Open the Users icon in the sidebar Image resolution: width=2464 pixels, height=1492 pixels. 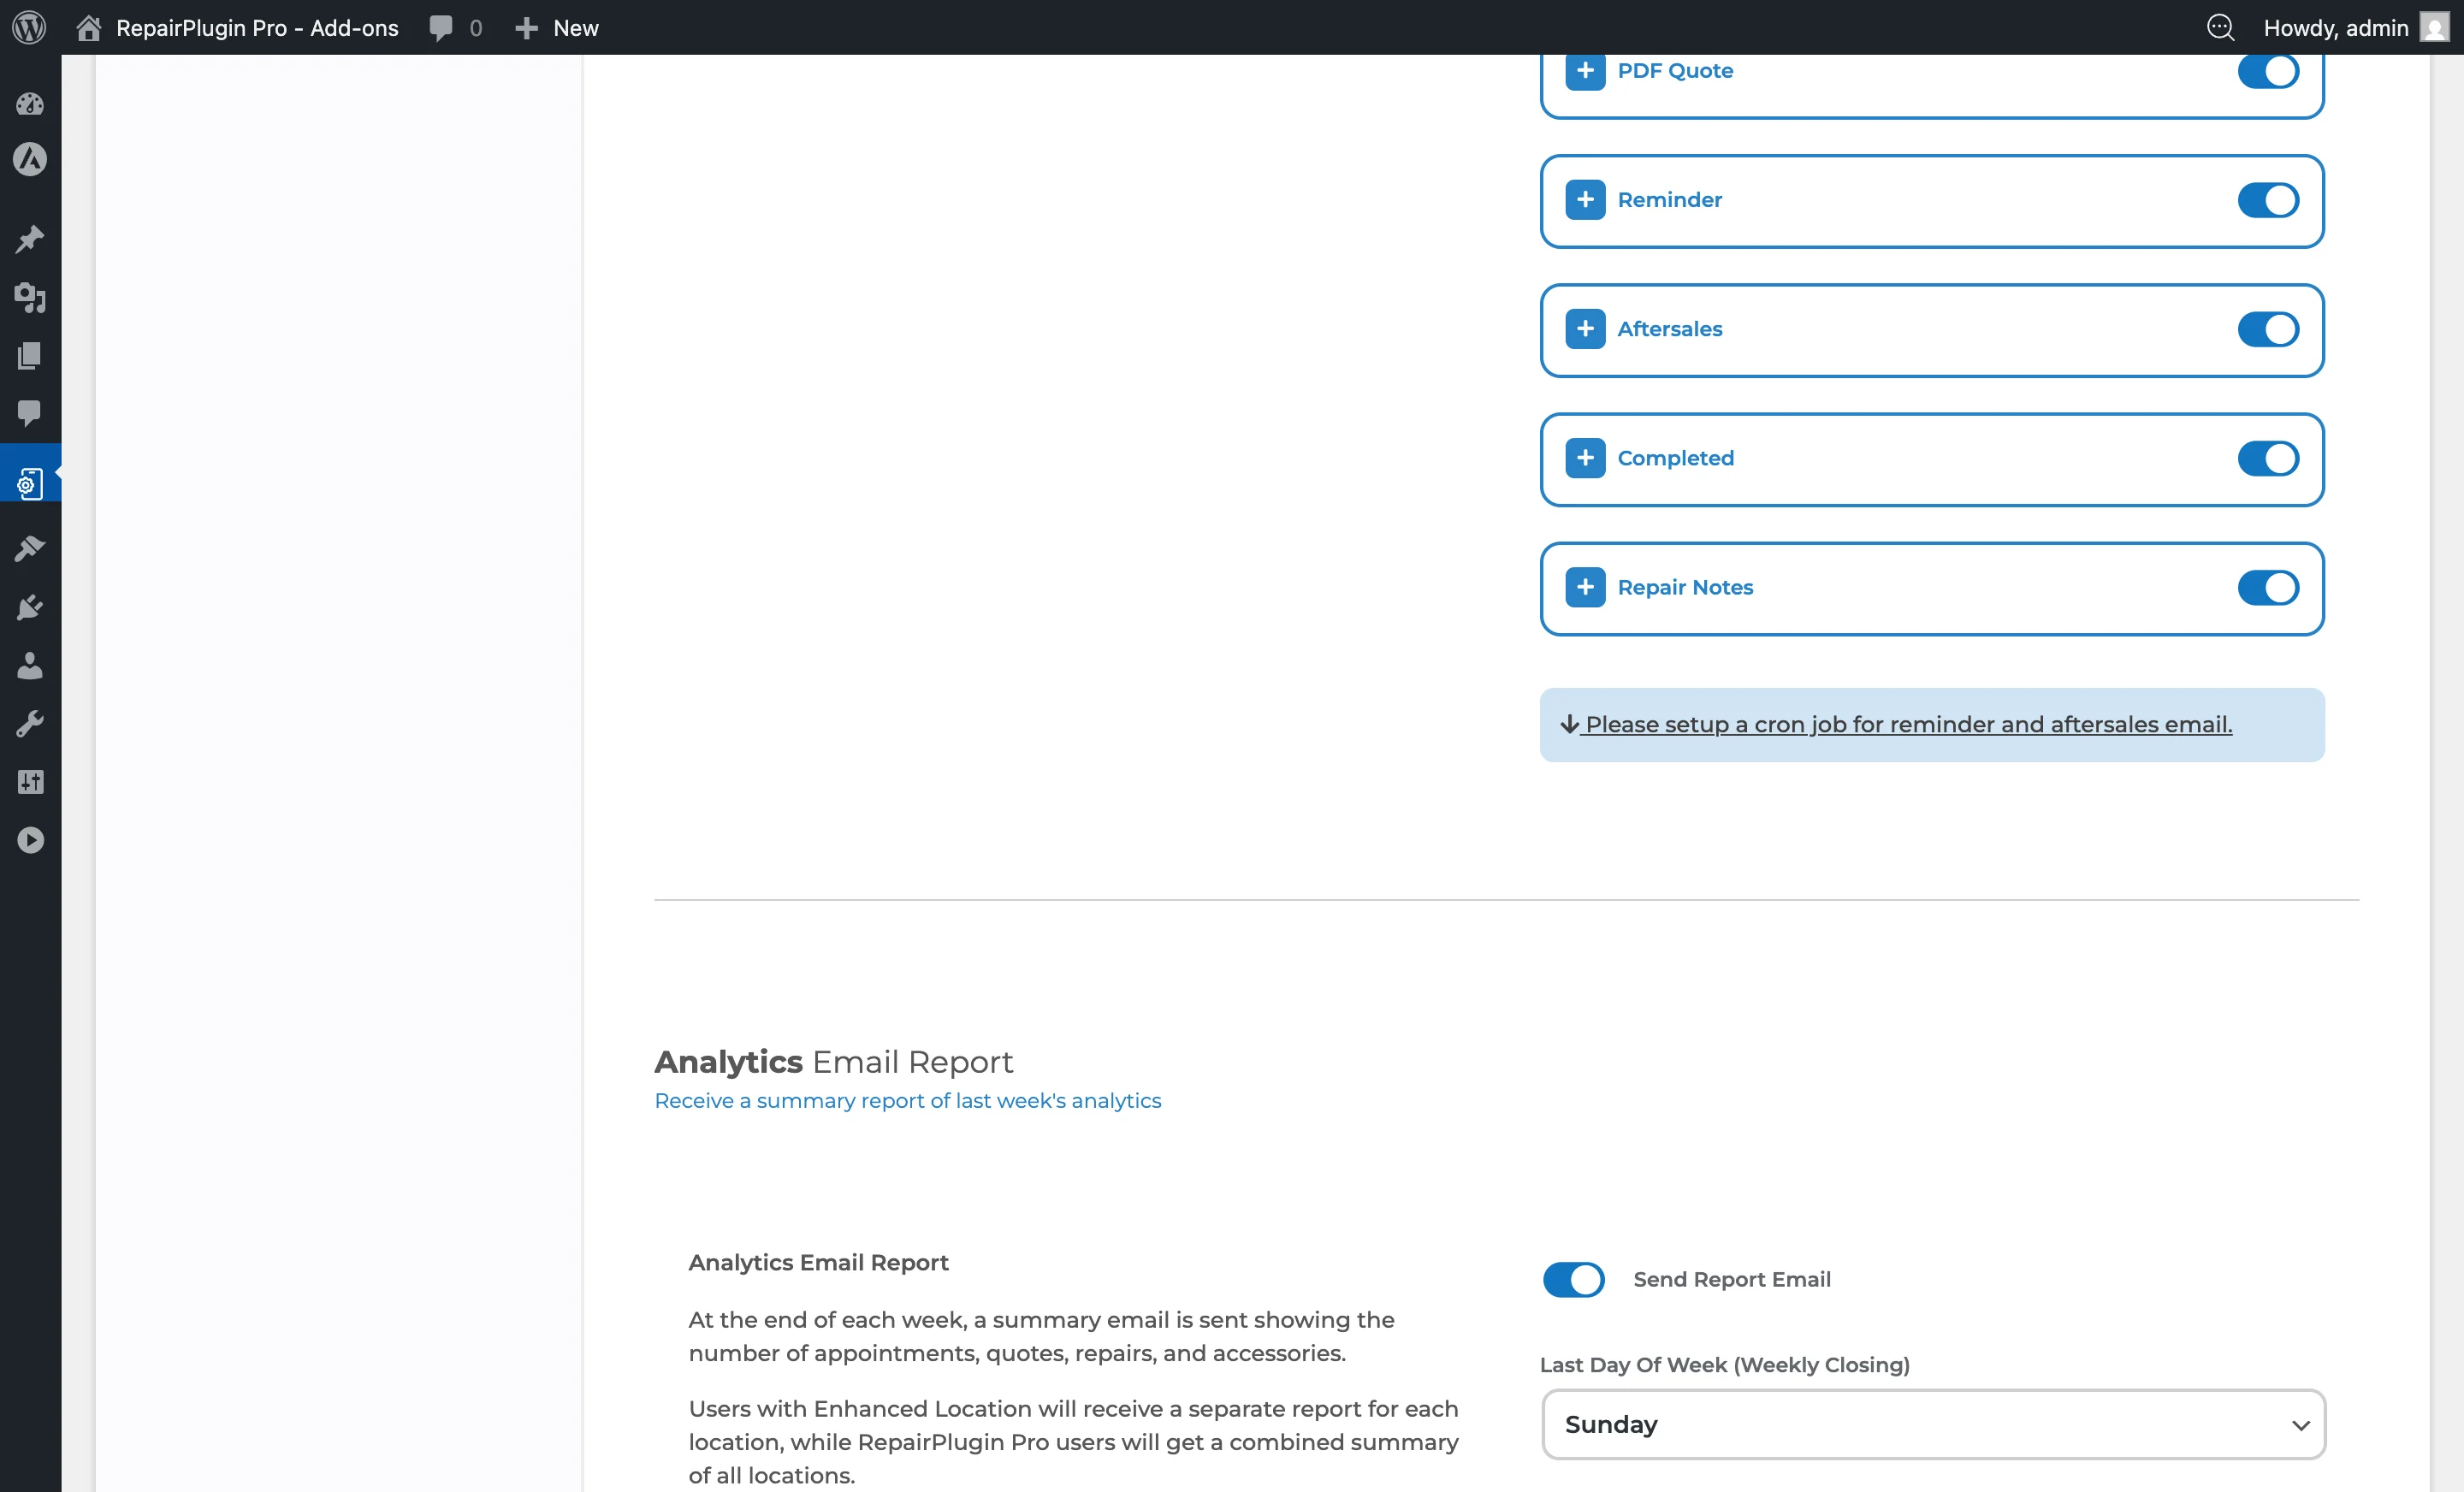(x=30, y=665)
